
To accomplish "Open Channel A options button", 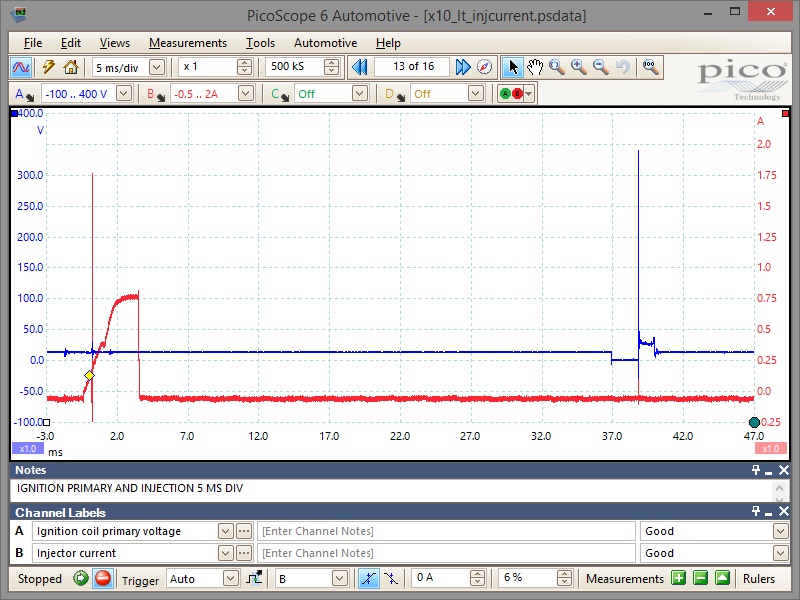I will click(24, 94).
